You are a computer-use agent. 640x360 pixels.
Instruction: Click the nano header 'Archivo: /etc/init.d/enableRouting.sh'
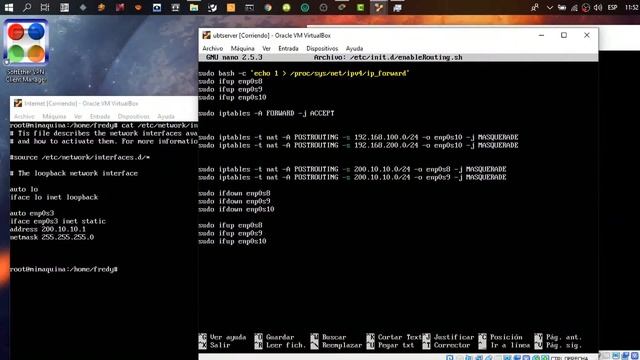click(388, 58)
